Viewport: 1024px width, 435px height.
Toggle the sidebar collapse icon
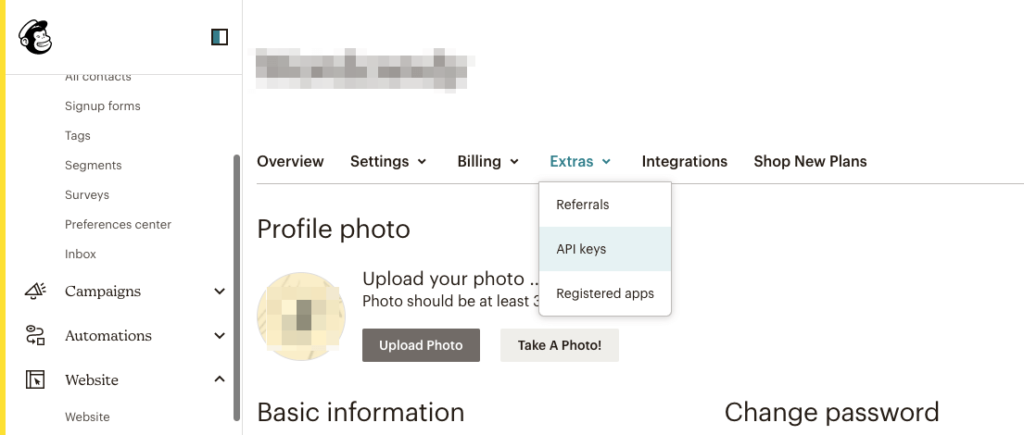pyautogui.click(x=220, y=38)
